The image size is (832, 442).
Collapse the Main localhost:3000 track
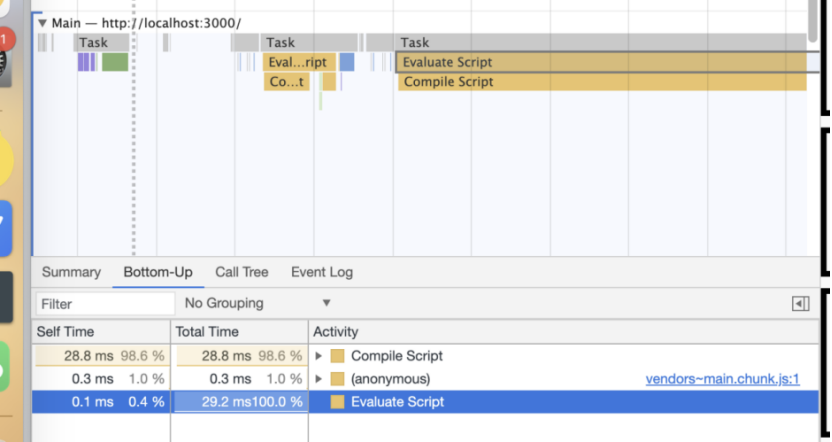[x=42, y=22]
